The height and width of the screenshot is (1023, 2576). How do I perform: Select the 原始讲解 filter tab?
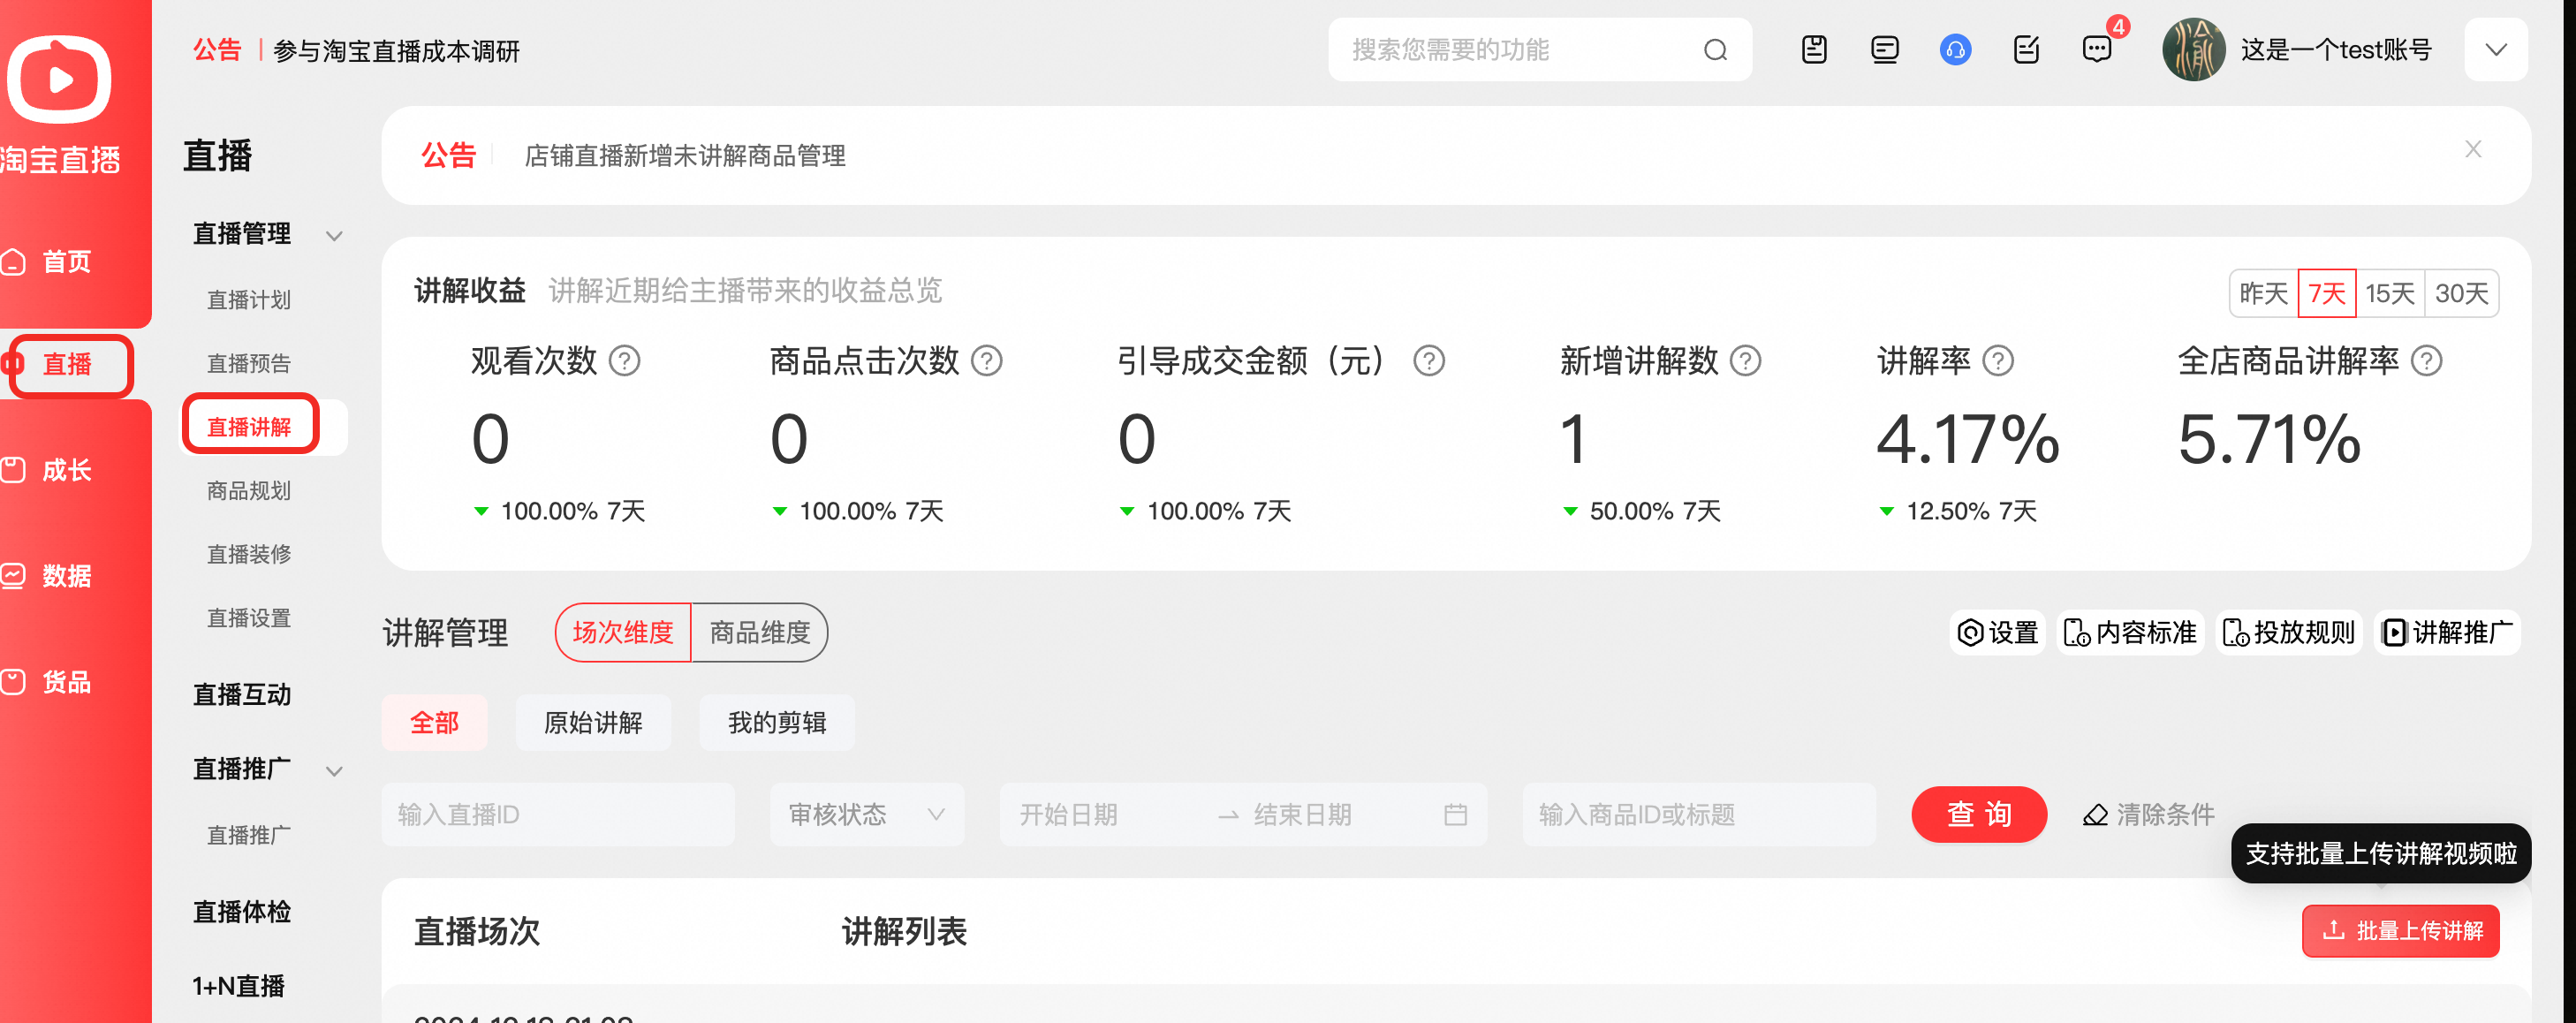[593, 722]
